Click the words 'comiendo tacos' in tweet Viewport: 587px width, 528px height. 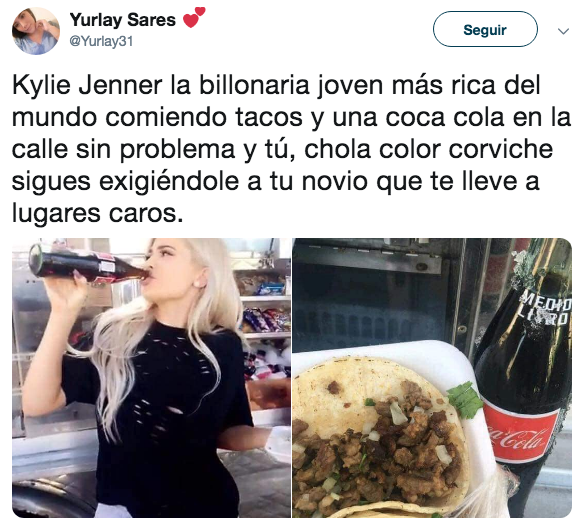point(204,117)
